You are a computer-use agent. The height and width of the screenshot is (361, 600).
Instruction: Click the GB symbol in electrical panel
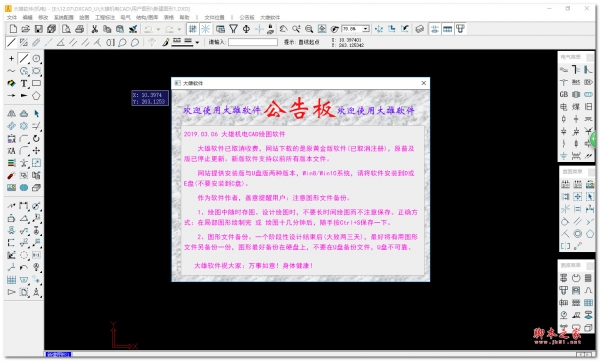[564, 94]
